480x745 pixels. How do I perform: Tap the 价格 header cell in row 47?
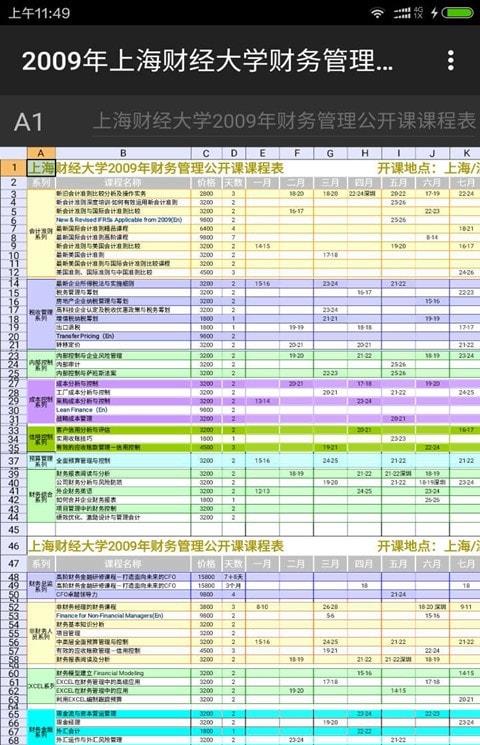tap(206, 564)
